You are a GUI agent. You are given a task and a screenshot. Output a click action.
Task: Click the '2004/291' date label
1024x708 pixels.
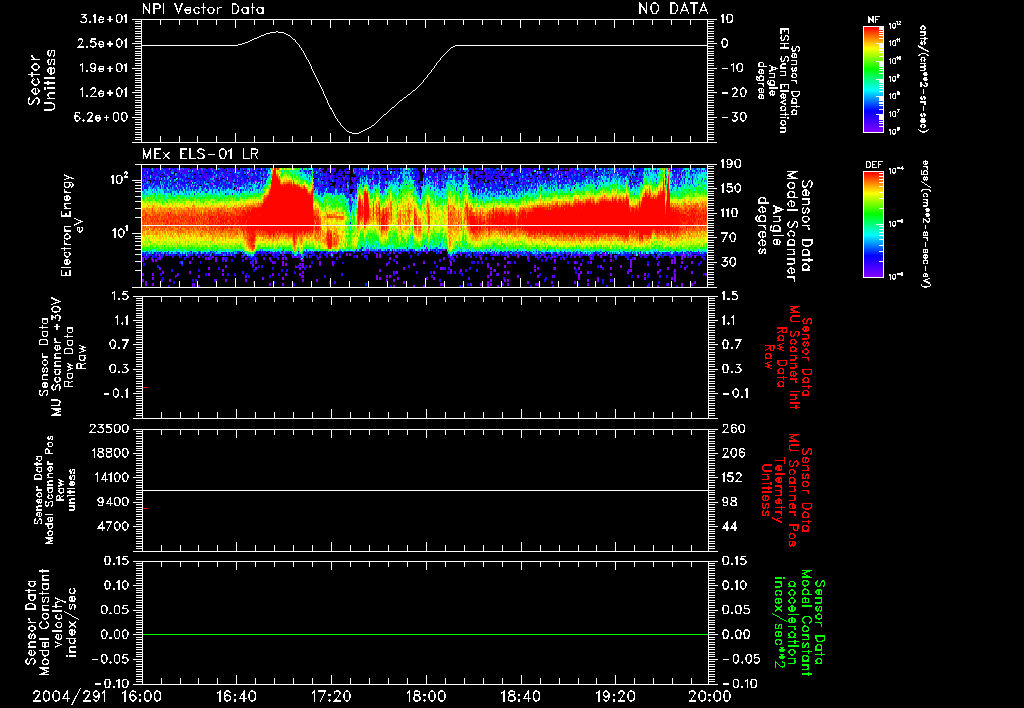(x=70, y=696)
